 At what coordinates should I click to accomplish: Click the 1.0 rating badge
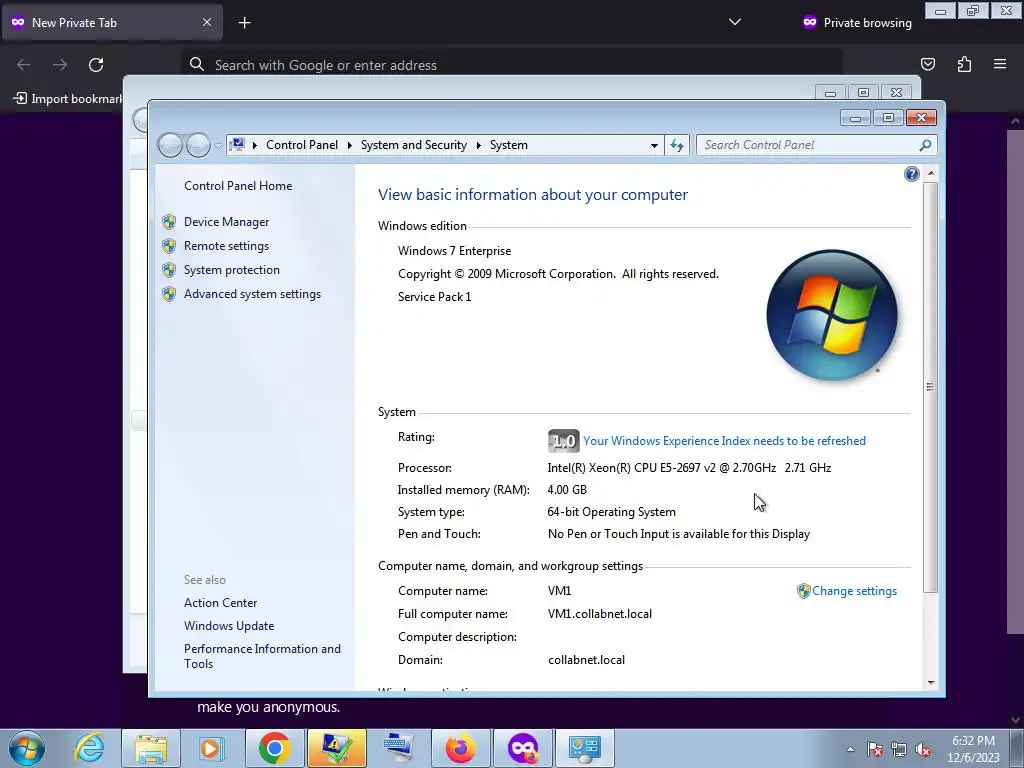pos(564,441)
